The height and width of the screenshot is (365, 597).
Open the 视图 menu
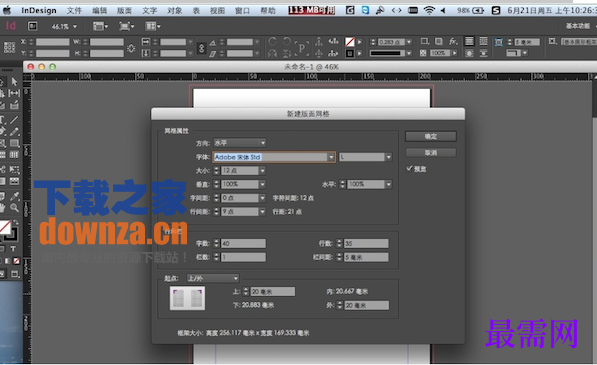coord(217,10)
